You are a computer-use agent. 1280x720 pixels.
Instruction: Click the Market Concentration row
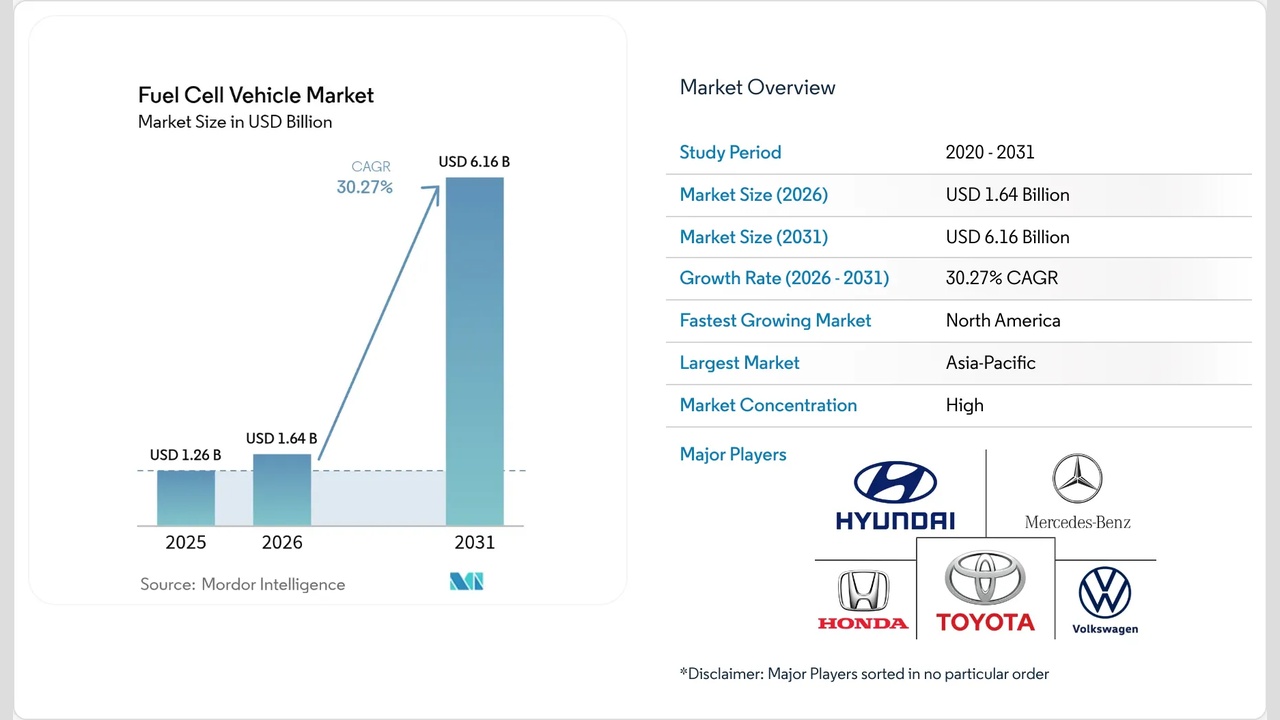tap(768, 405)
